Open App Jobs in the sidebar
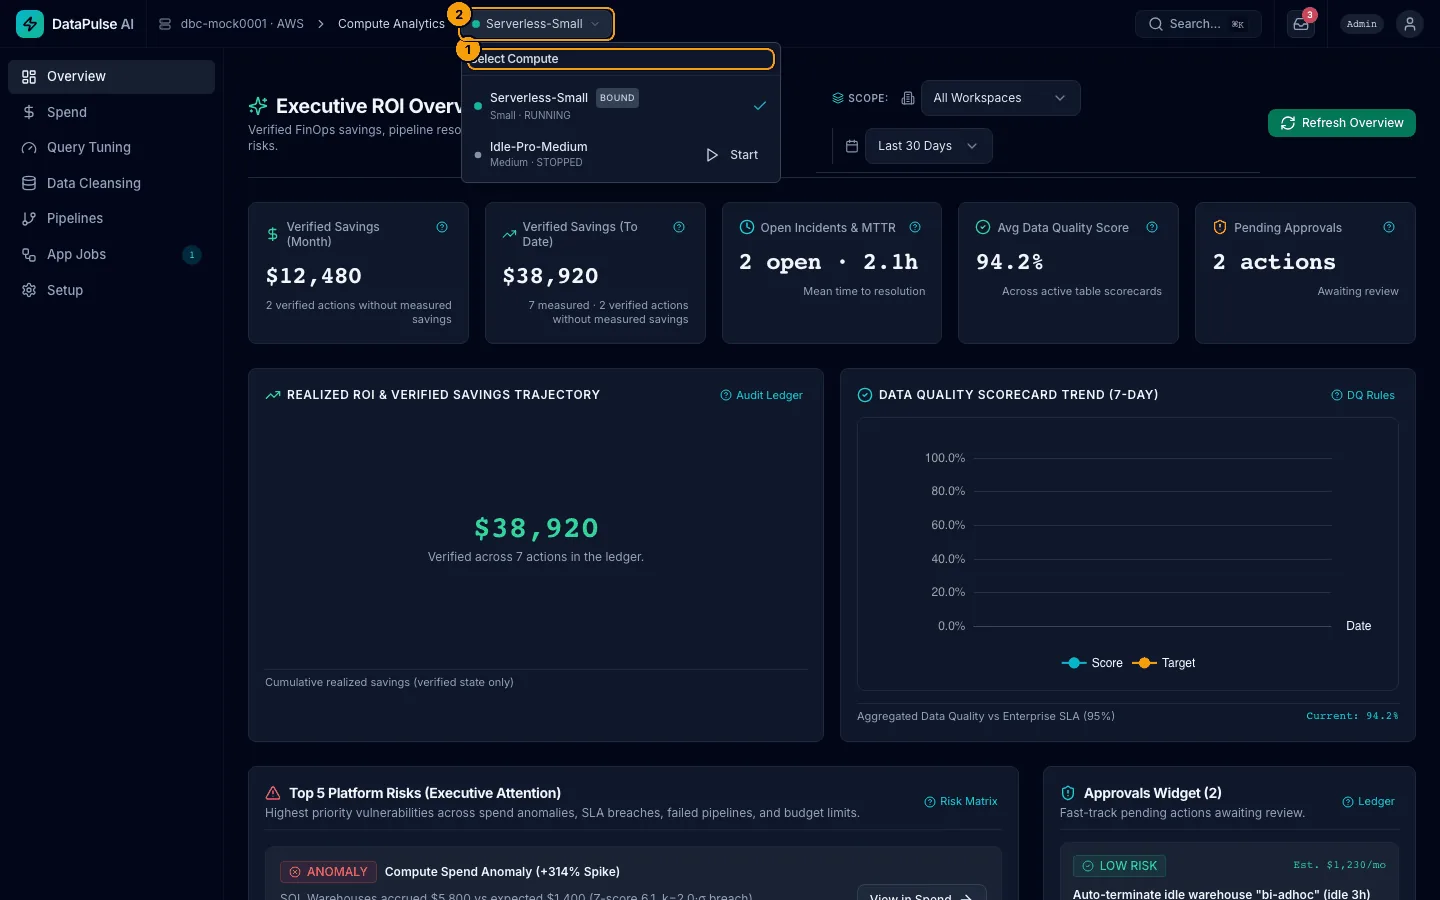Screen dimensions: 1440x900 coord(111,255)
